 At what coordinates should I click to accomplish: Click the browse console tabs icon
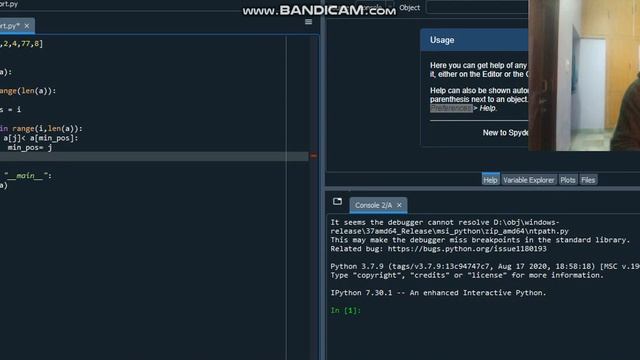click(337, 201)
